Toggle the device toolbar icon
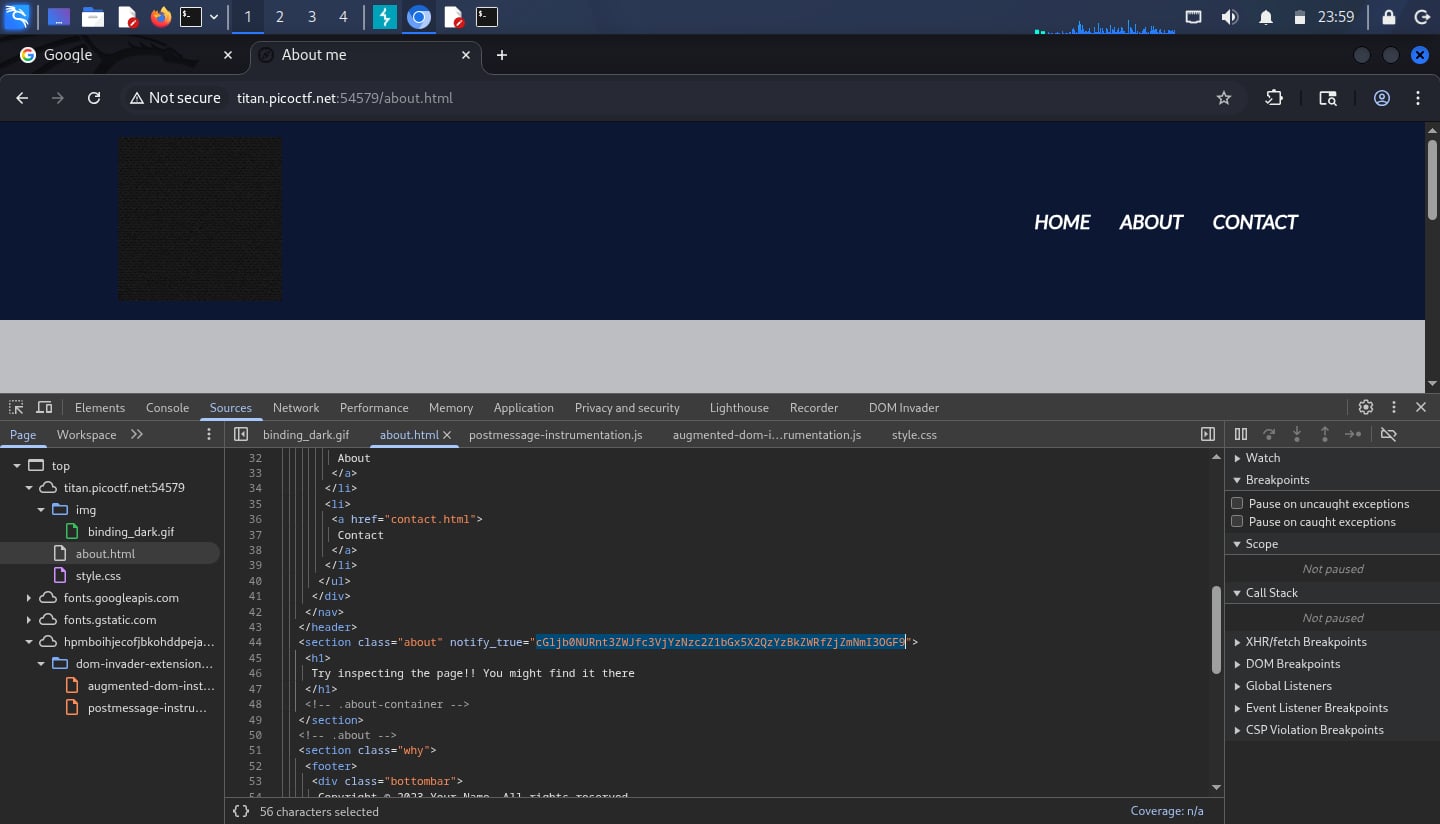1440x824 pixels. click(x=44, y=407)
